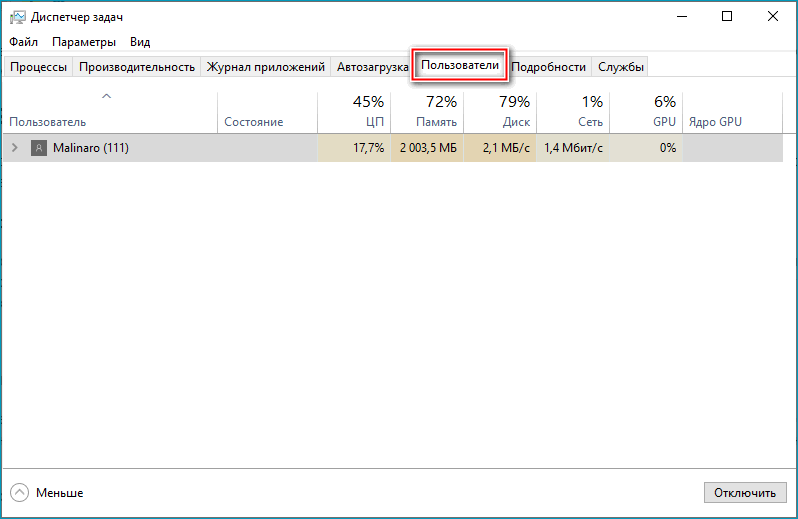Open the Журнал приложений tab
798x519 pixels.
pos(266,67)
